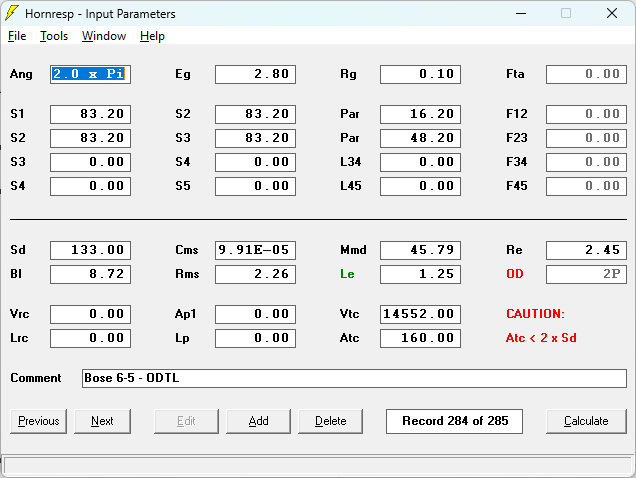Click the F23 field
Image resolution: width=636 pixels, height=478 pixels.
point(586,138)
